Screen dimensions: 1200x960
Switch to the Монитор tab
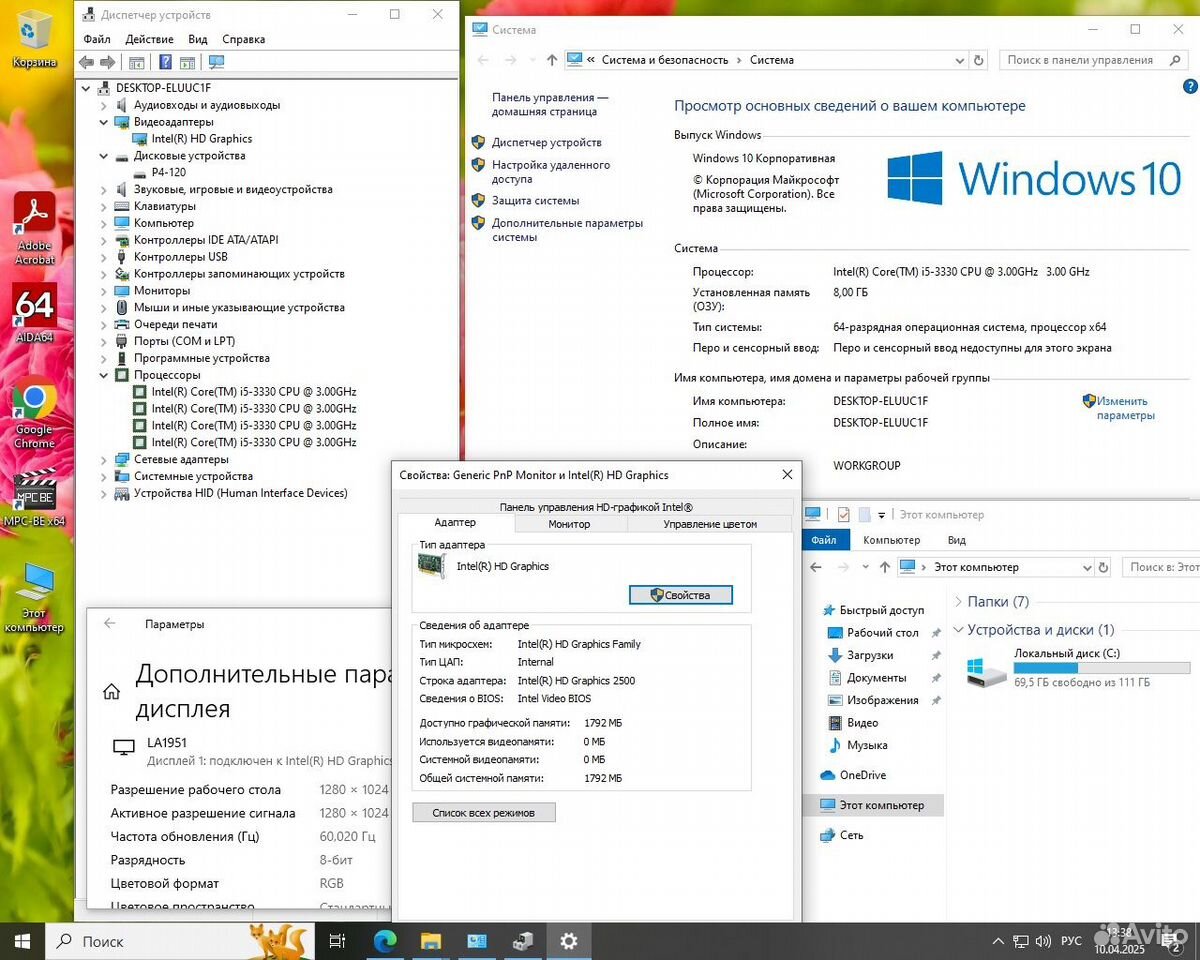tap(569, 524)
